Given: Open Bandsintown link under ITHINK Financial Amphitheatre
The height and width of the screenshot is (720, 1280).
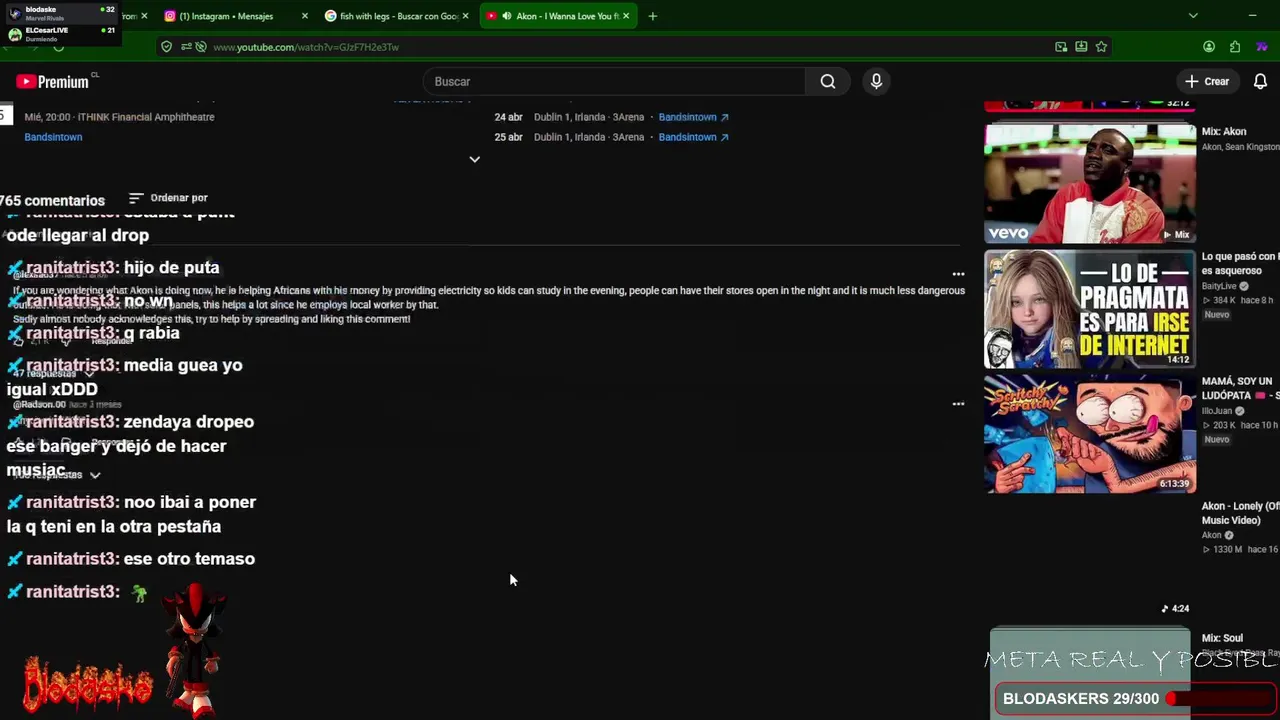Looking at the screenshot, I should [53, 137].
